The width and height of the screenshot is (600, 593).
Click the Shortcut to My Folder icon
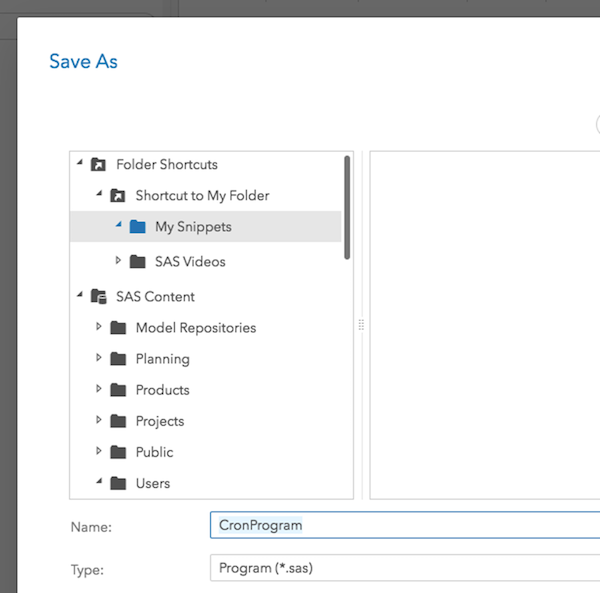118,196
